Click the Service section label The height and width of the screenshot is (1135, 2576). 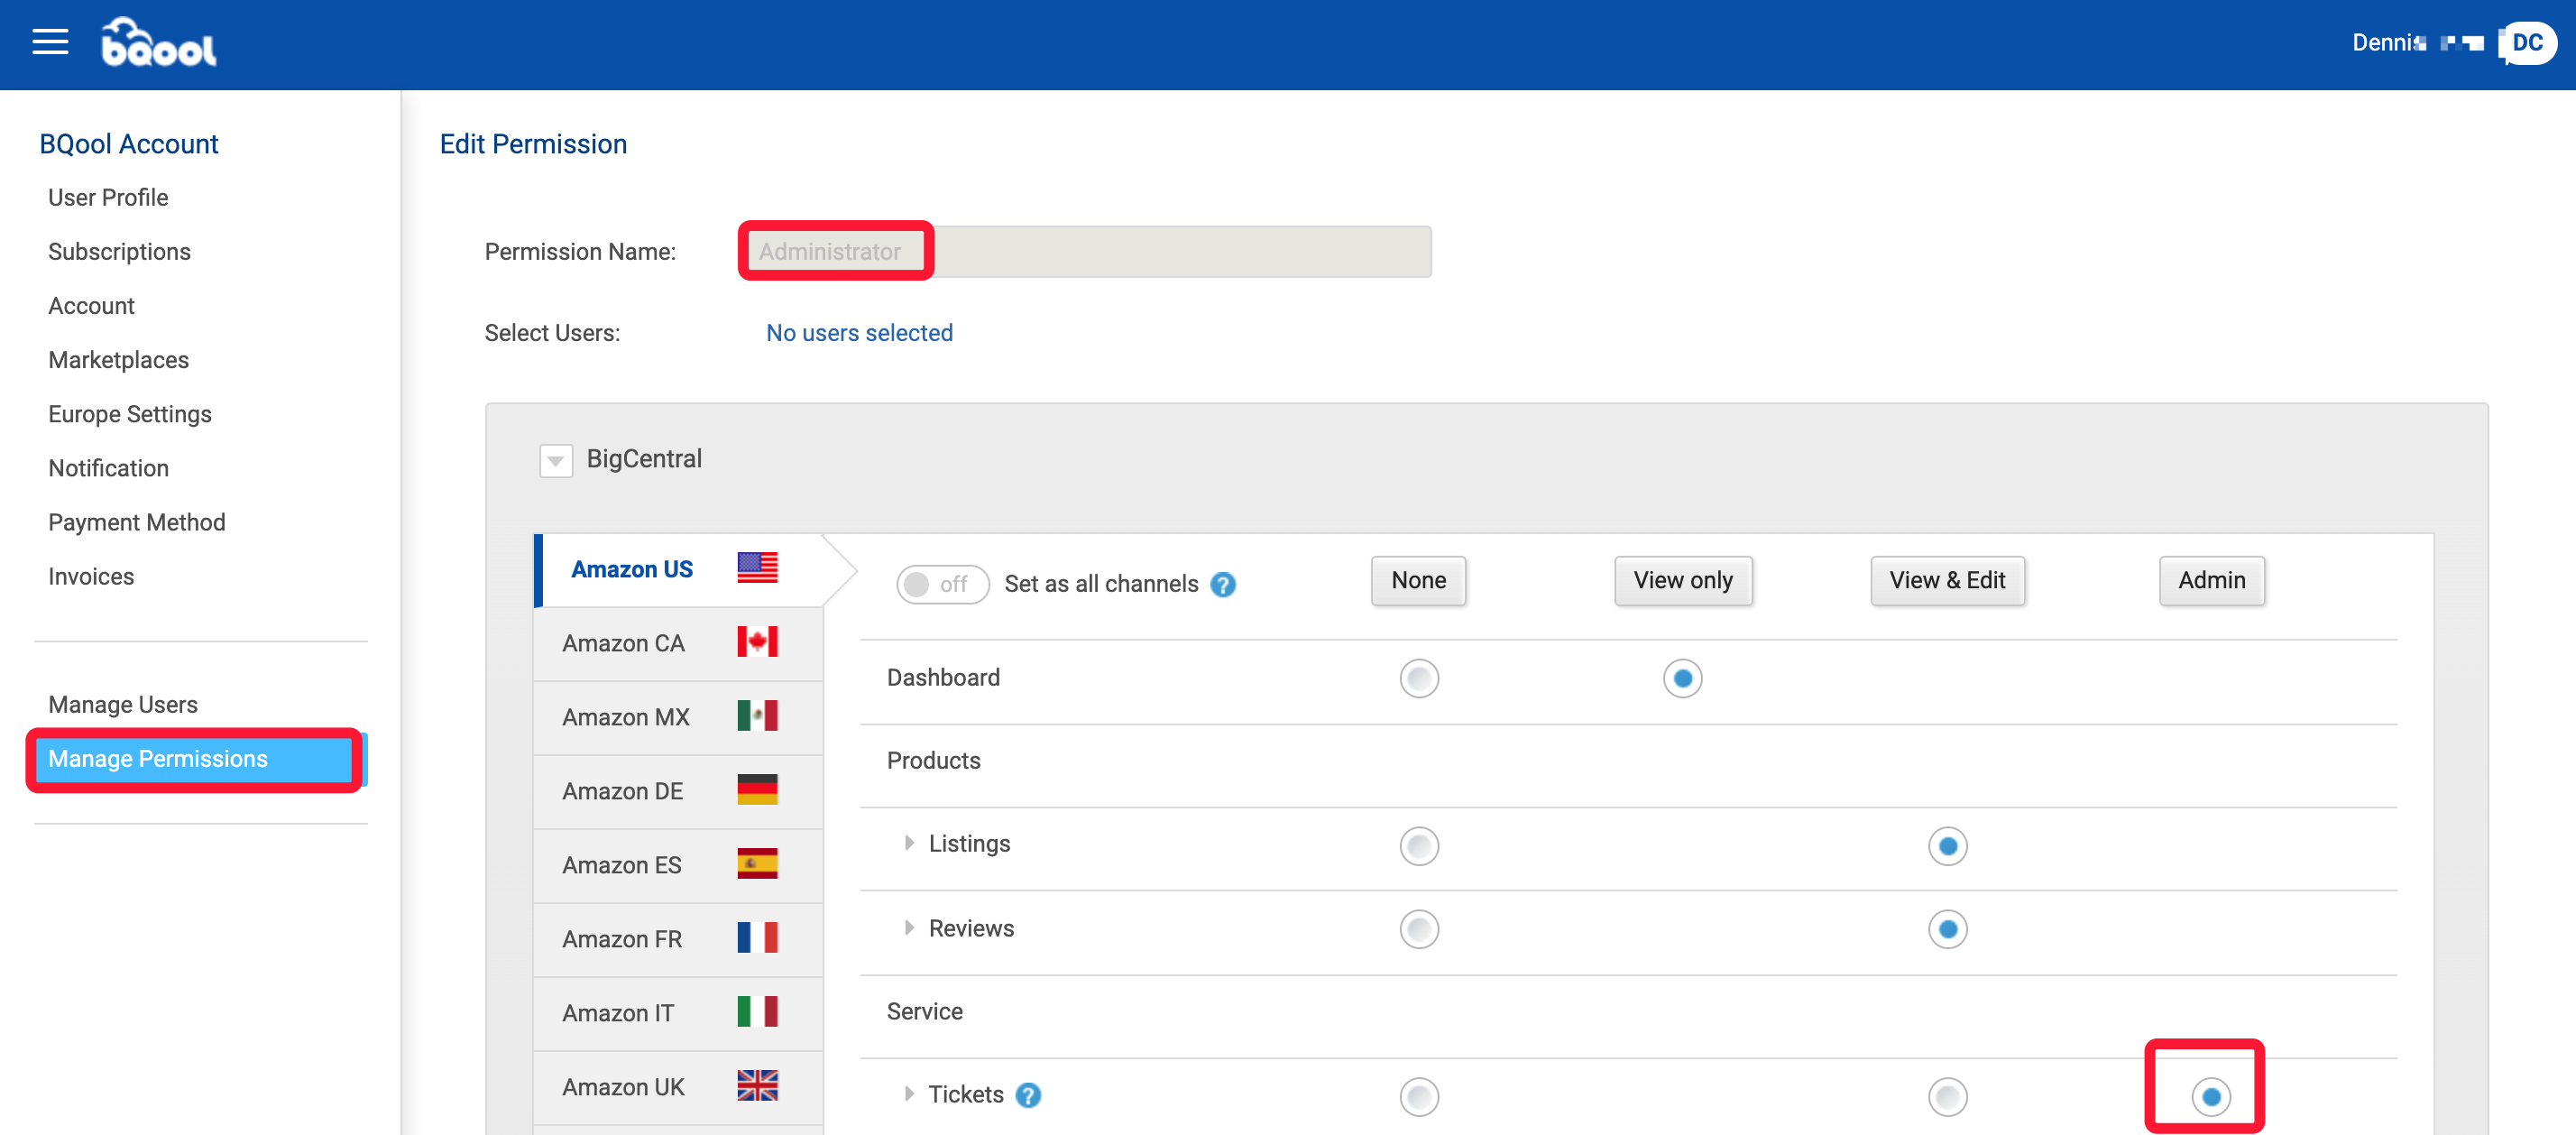pos(924,1011)
